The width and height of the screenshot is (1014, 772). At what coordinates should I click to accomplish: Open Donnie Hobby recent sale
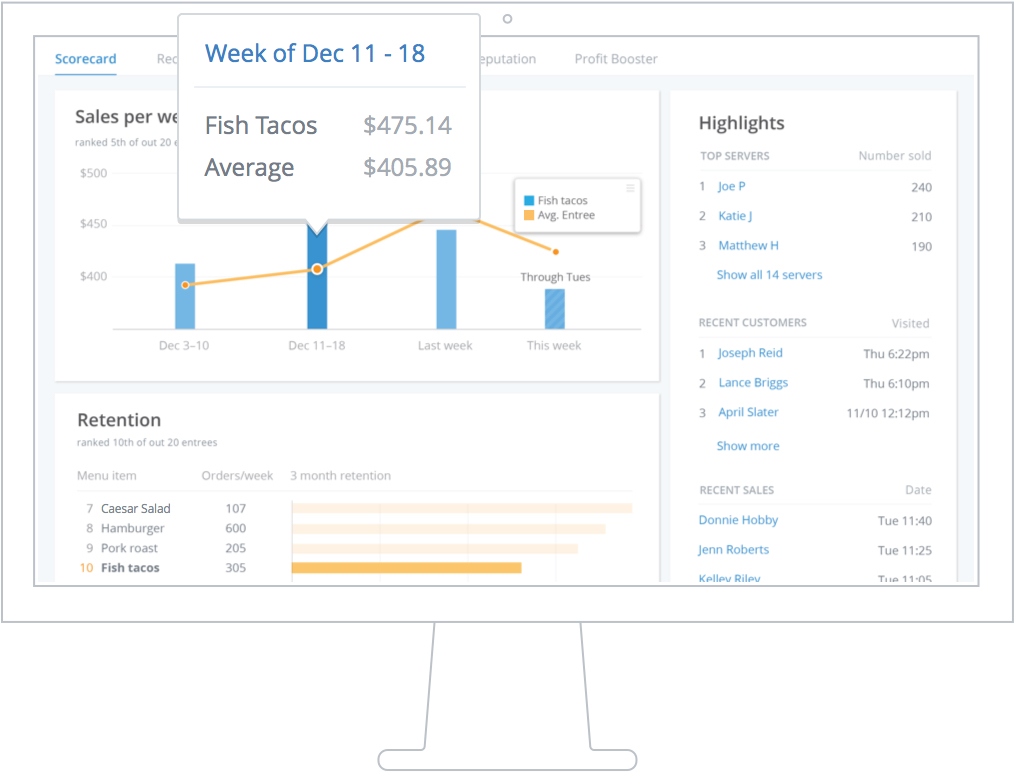click(x=738, y=520)
